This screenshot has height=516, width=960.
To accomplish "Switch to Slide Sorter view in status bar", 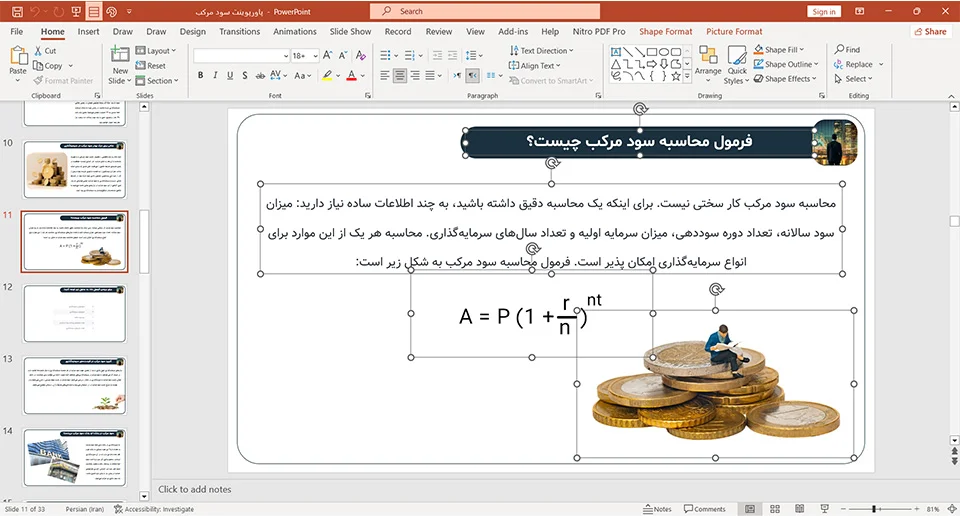I will coord(774,509).
